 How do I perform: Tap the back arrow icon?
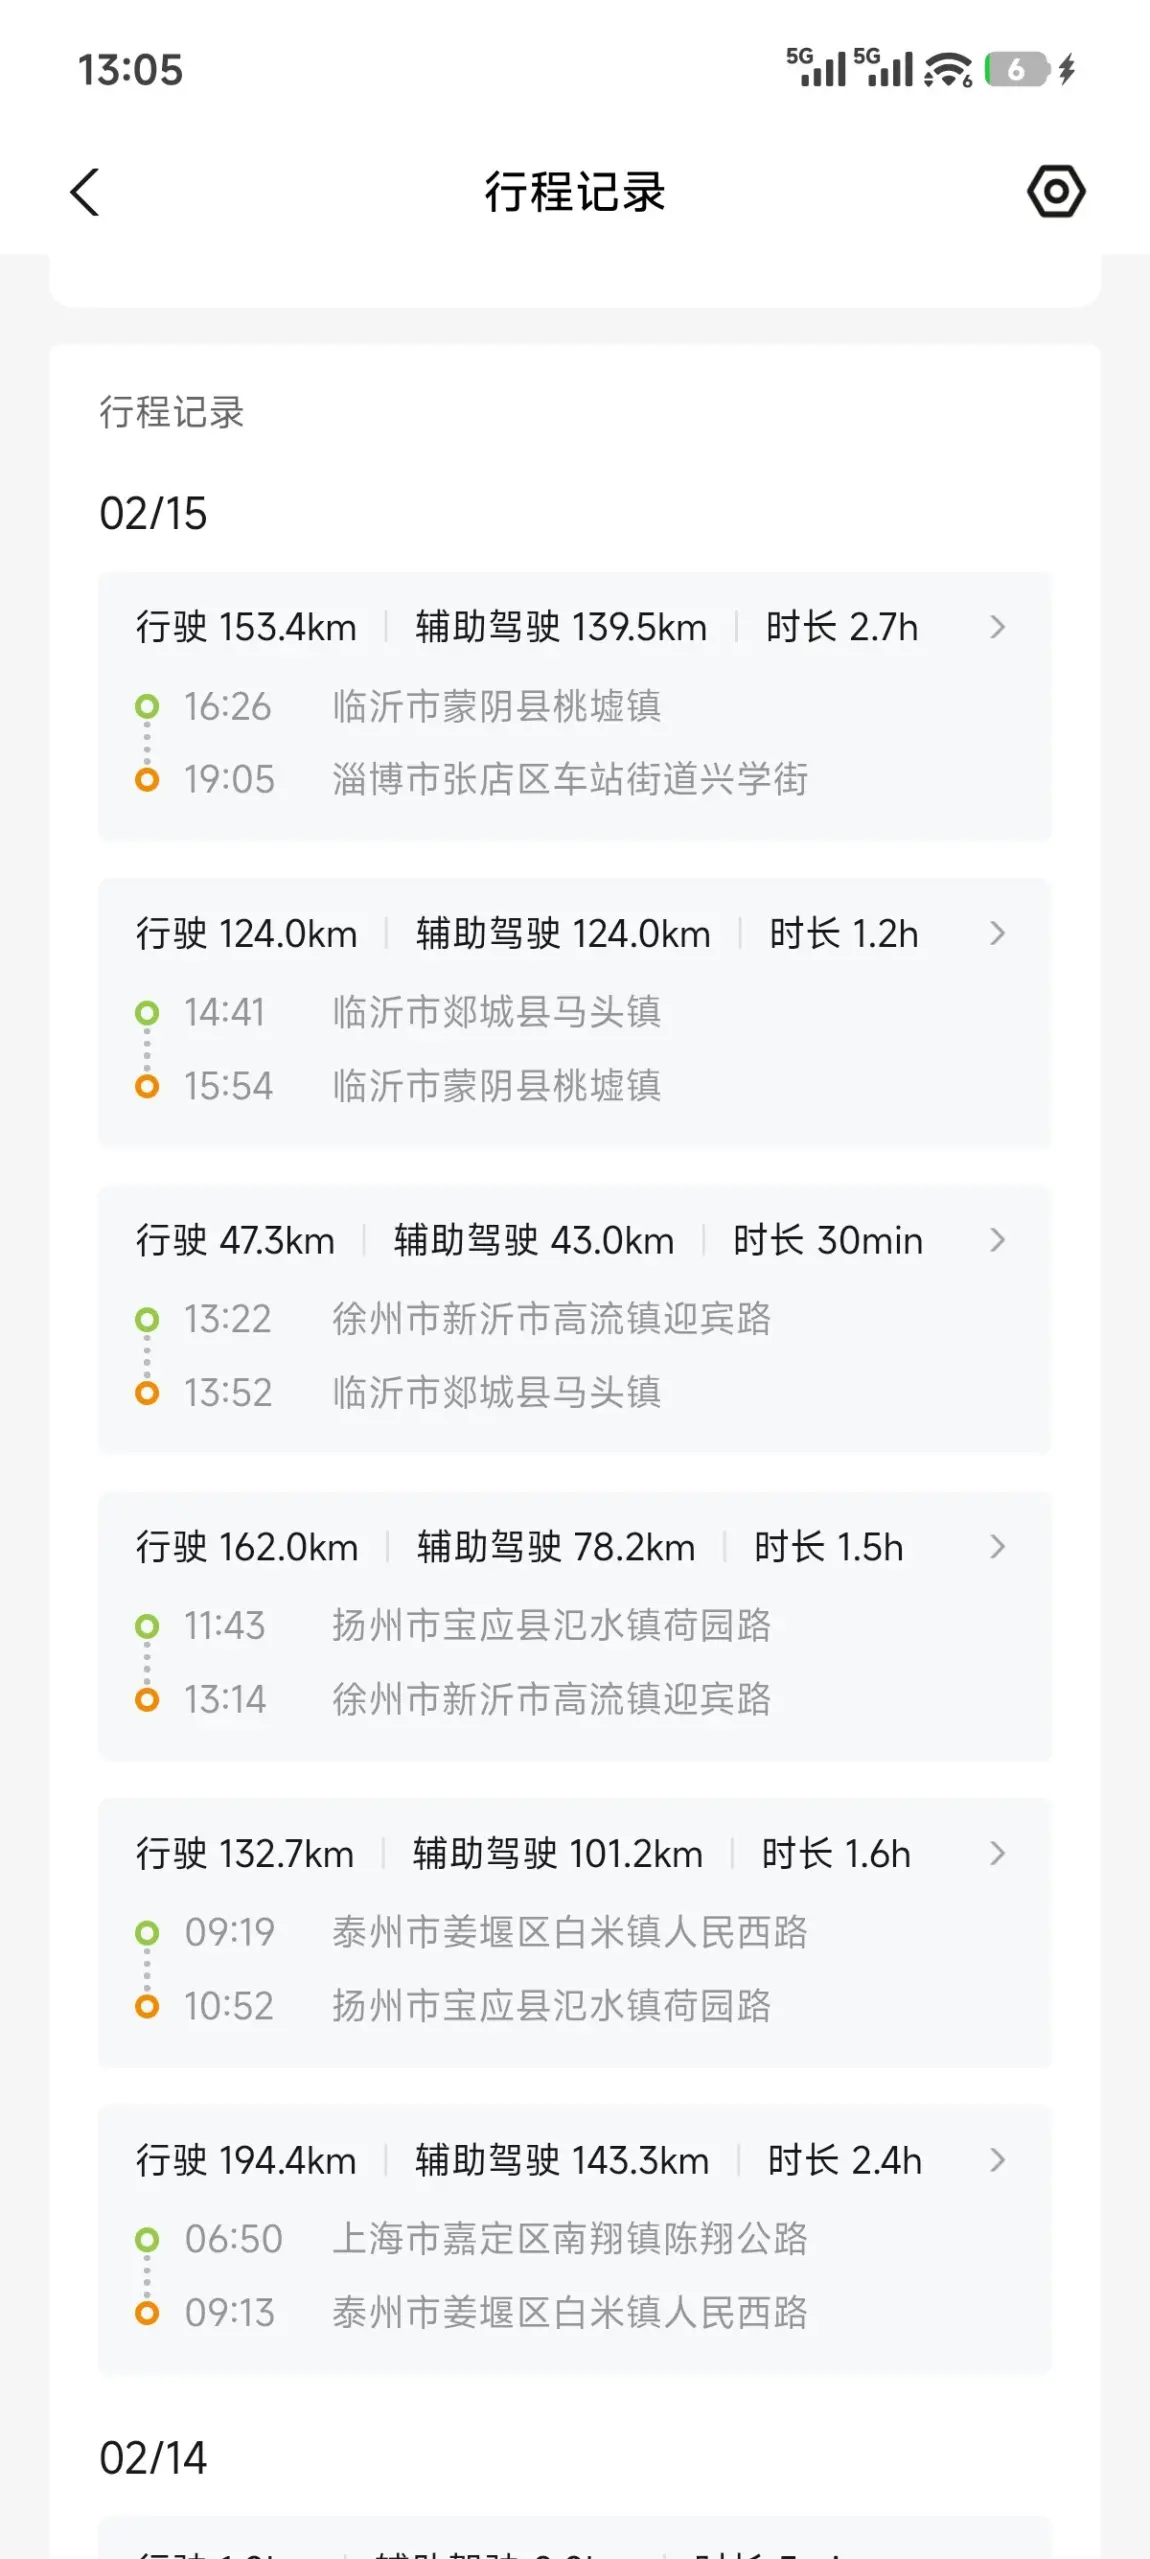pyautogui.click(x=86, y=191)
